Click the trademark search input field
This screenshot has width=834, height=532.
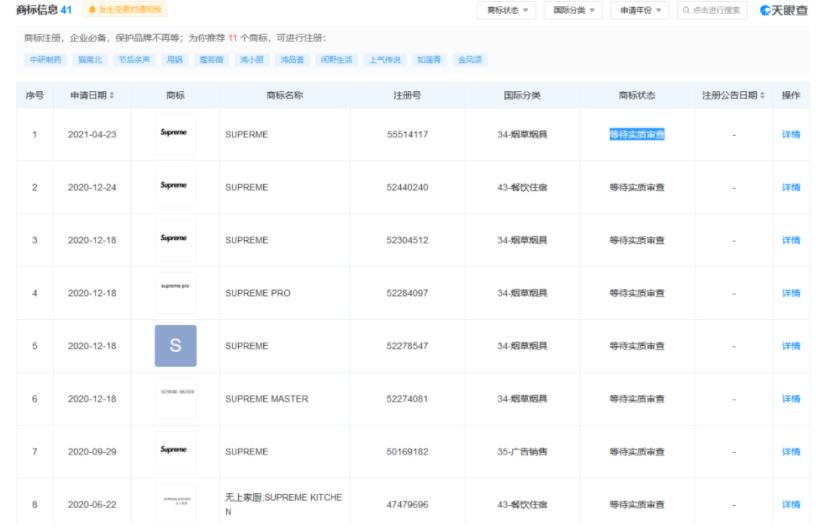click(712, 10)
